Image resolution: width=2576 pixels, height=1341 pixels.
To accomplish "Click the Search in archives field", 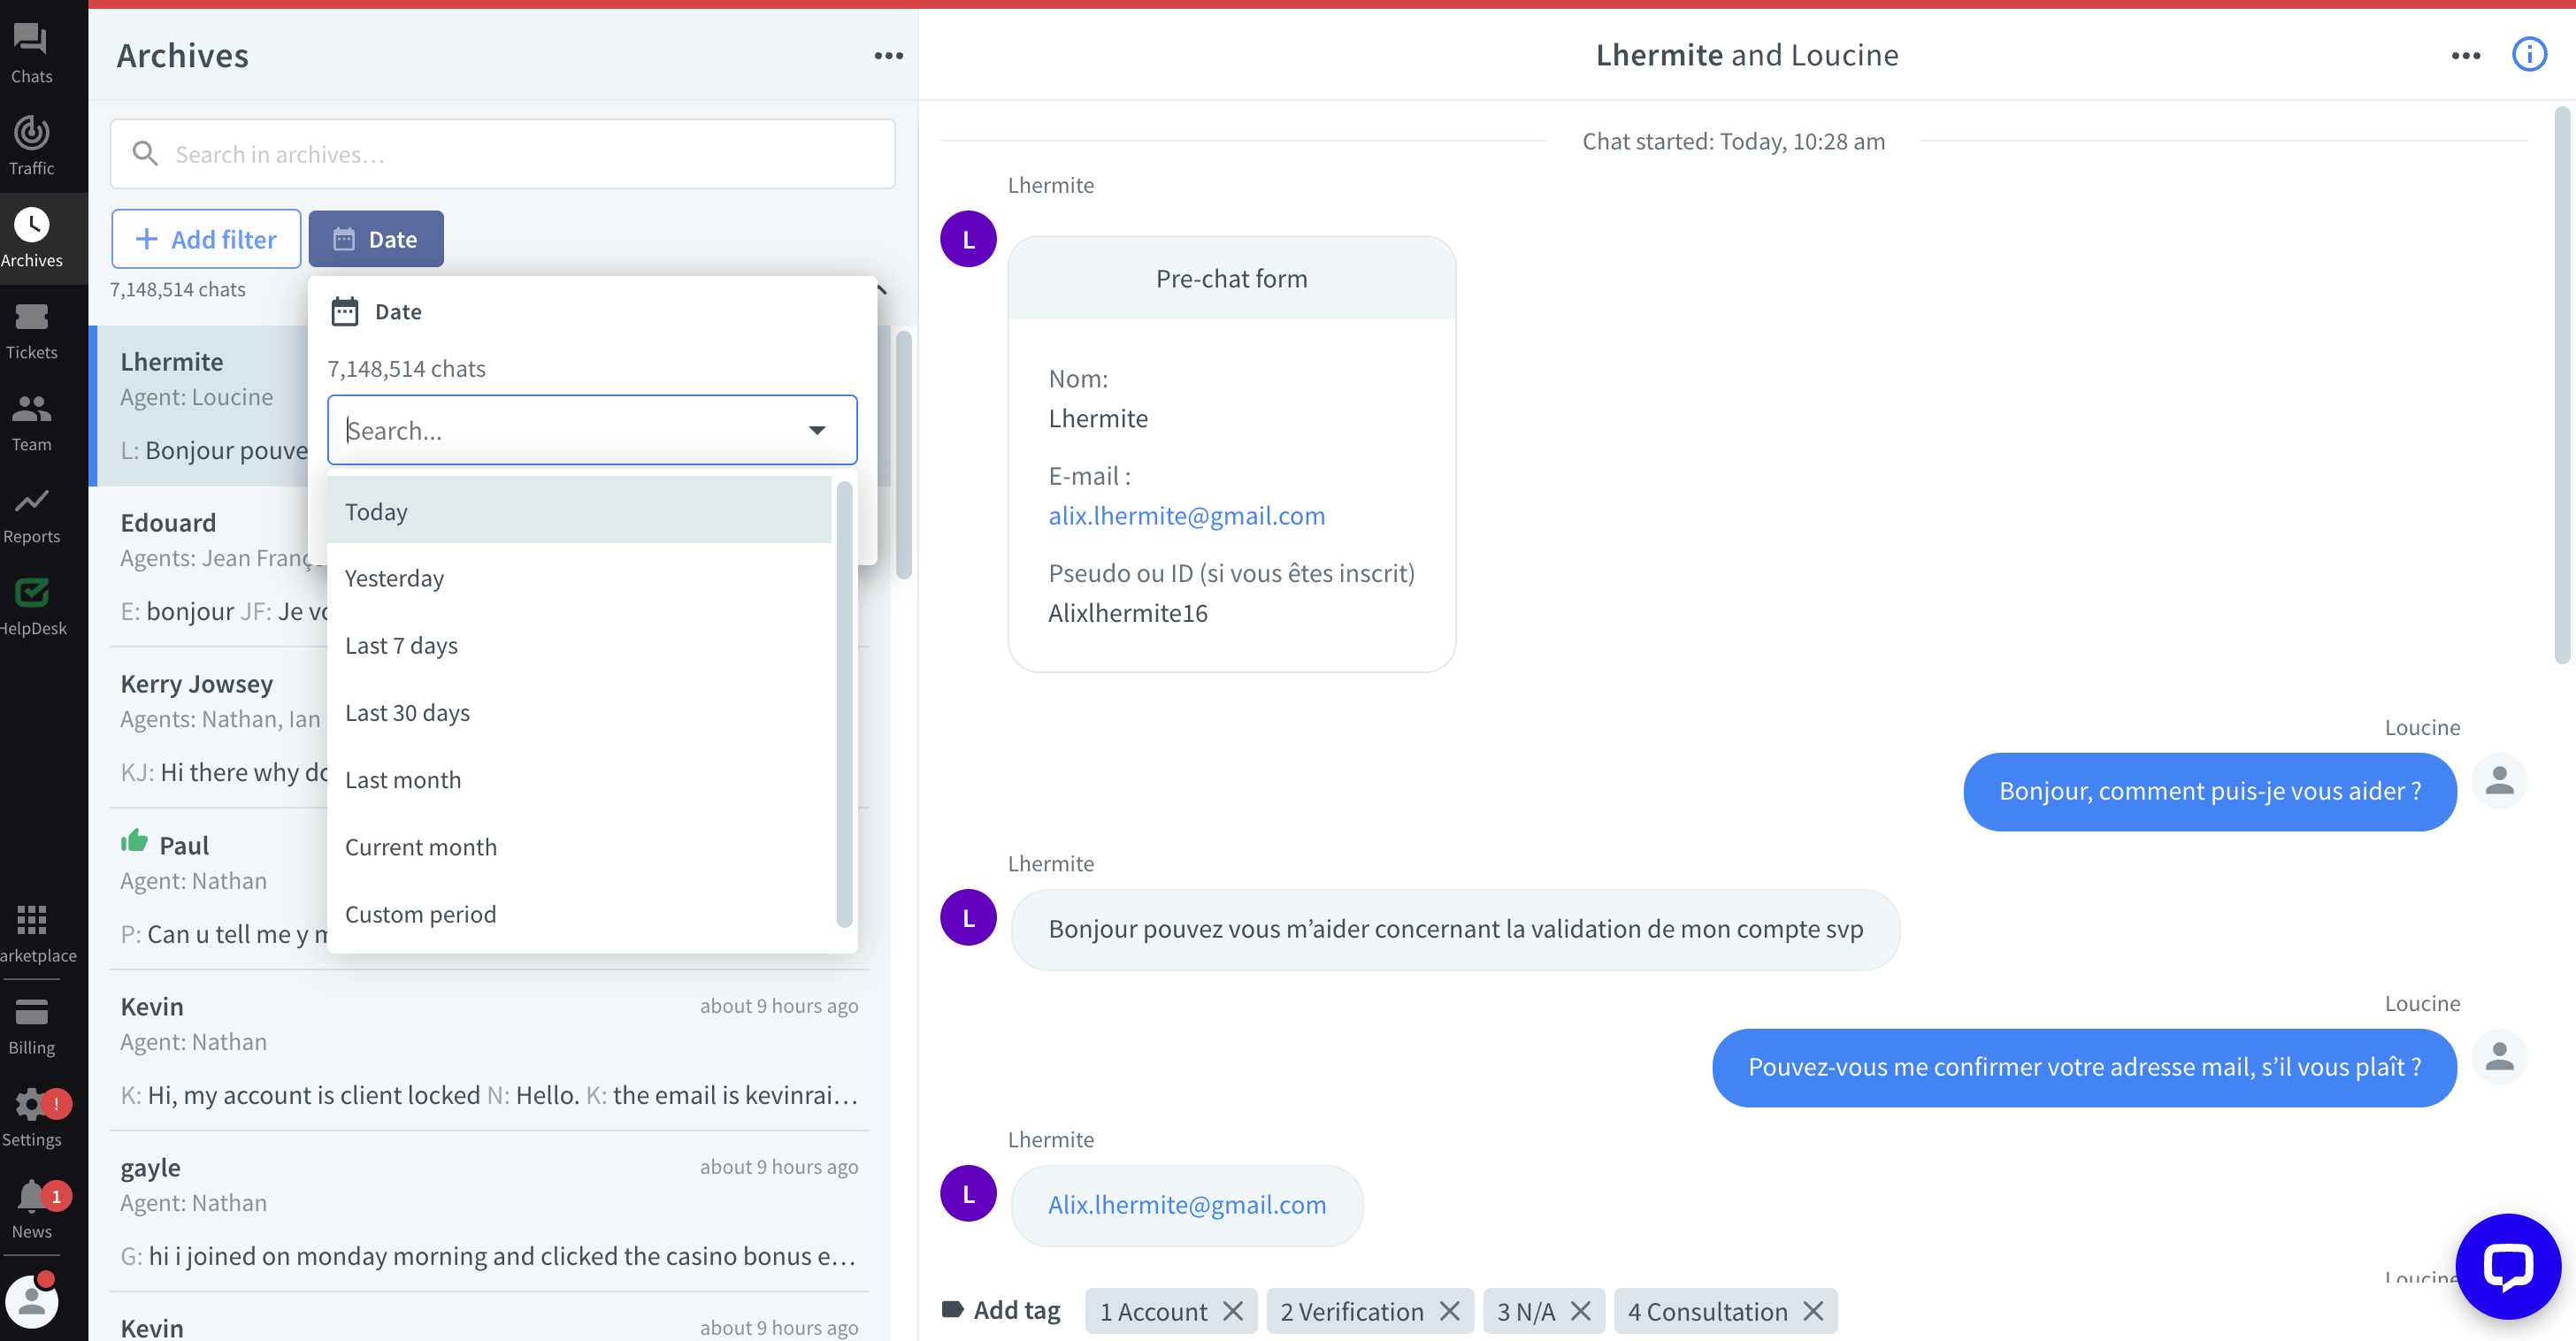I will 502,154.
